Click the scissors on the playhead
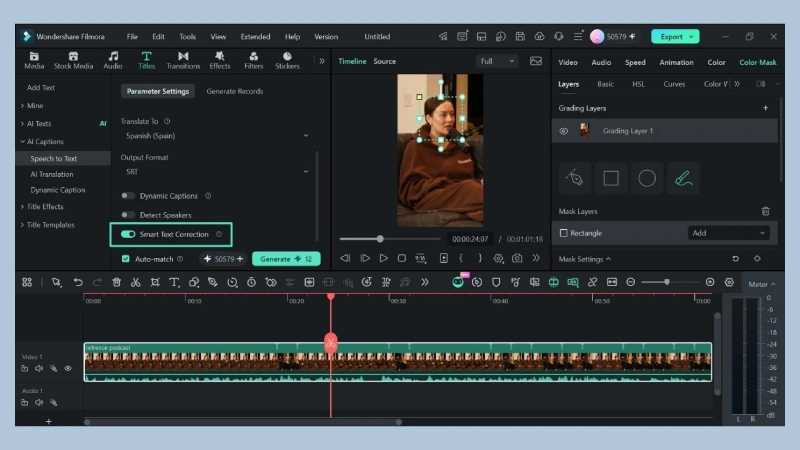The height and width of the screenshot is (450, 800). (331, 343)
